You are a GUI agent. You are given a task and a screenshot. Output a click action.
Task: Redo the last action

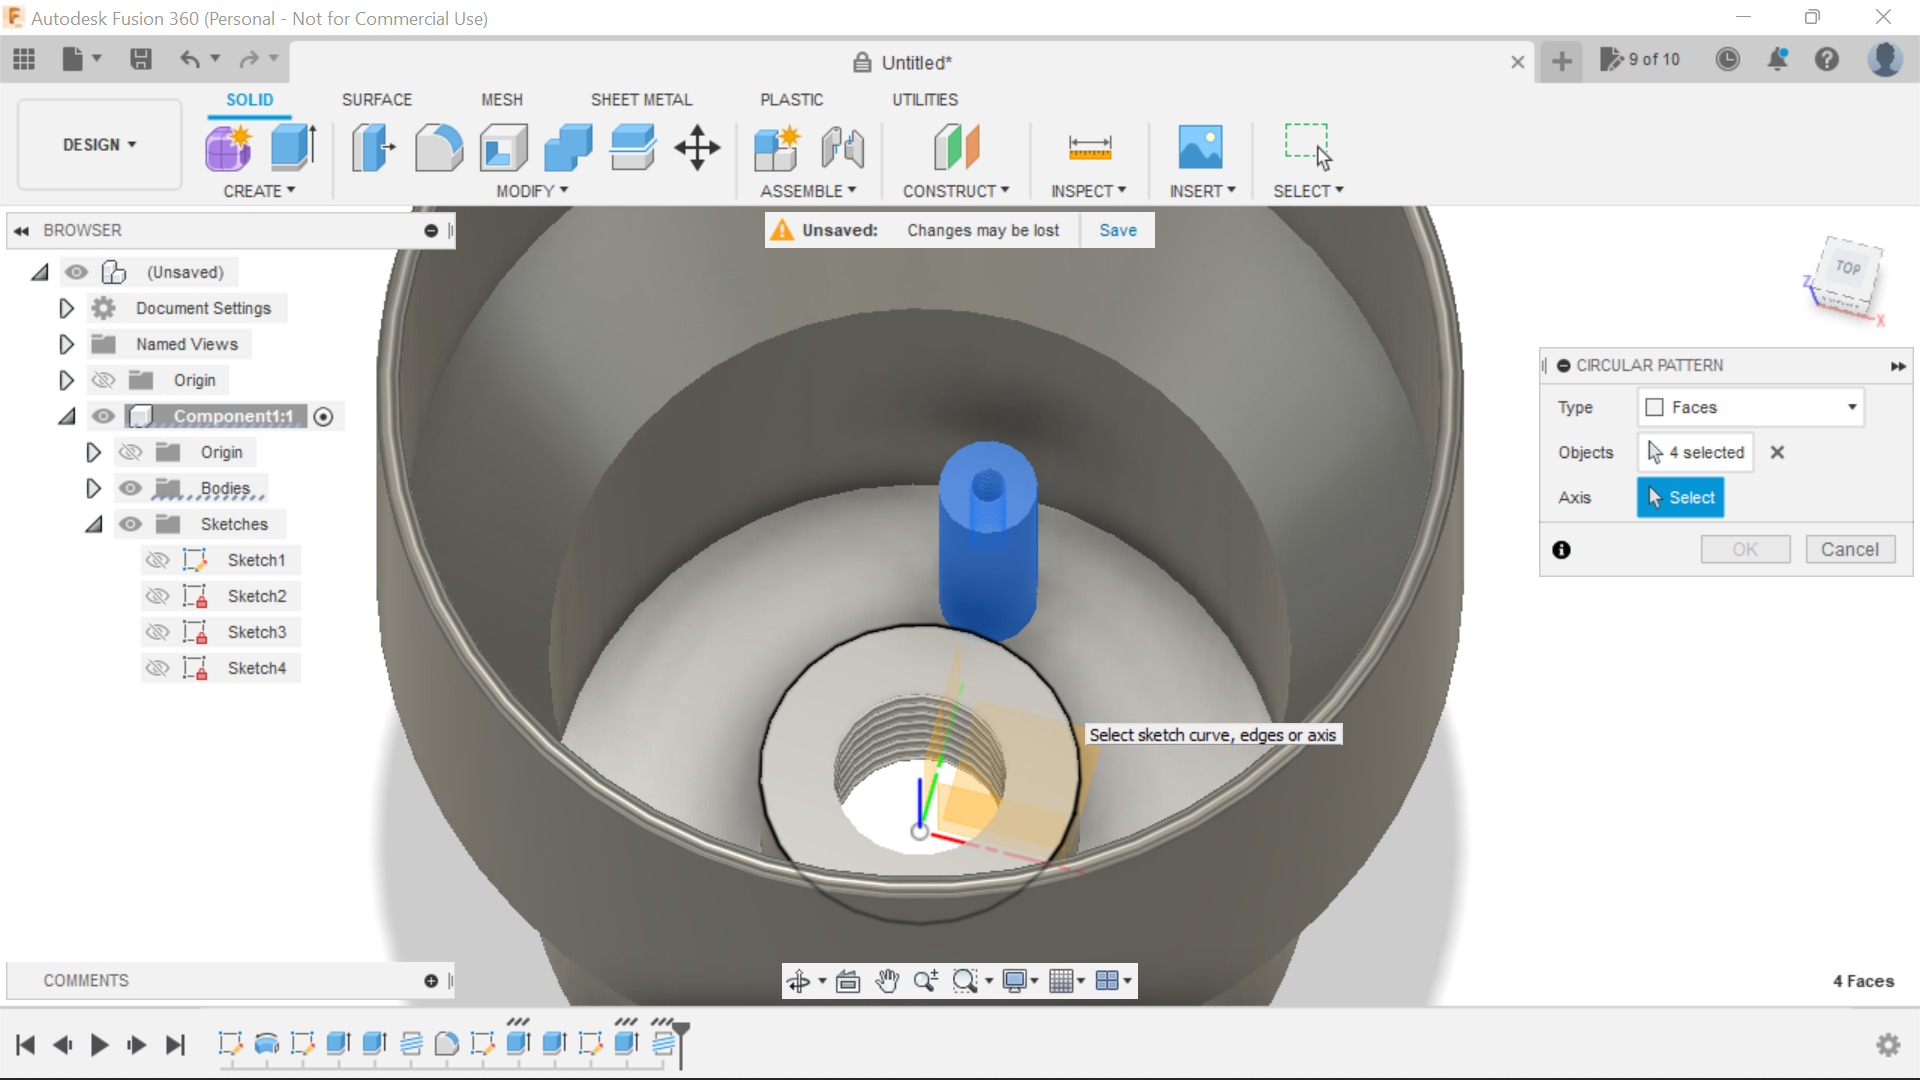click(249, 60)
